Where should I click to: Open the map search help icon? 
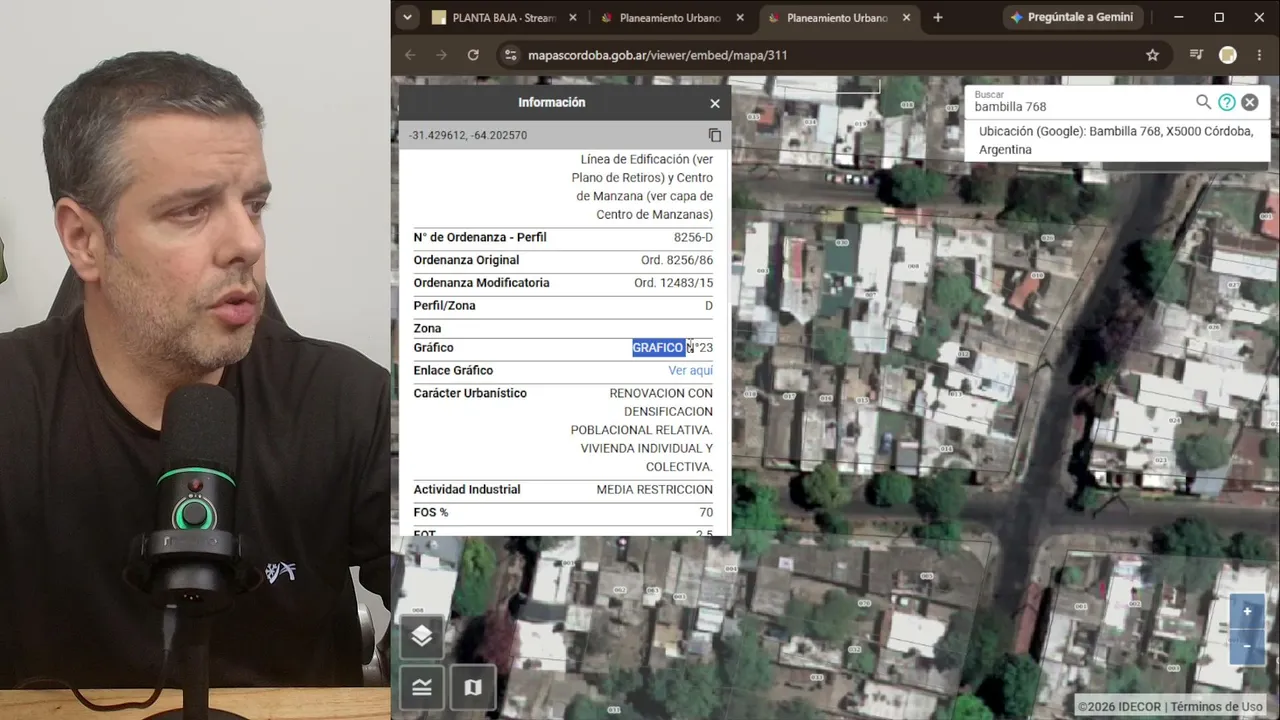point(1227,102)
